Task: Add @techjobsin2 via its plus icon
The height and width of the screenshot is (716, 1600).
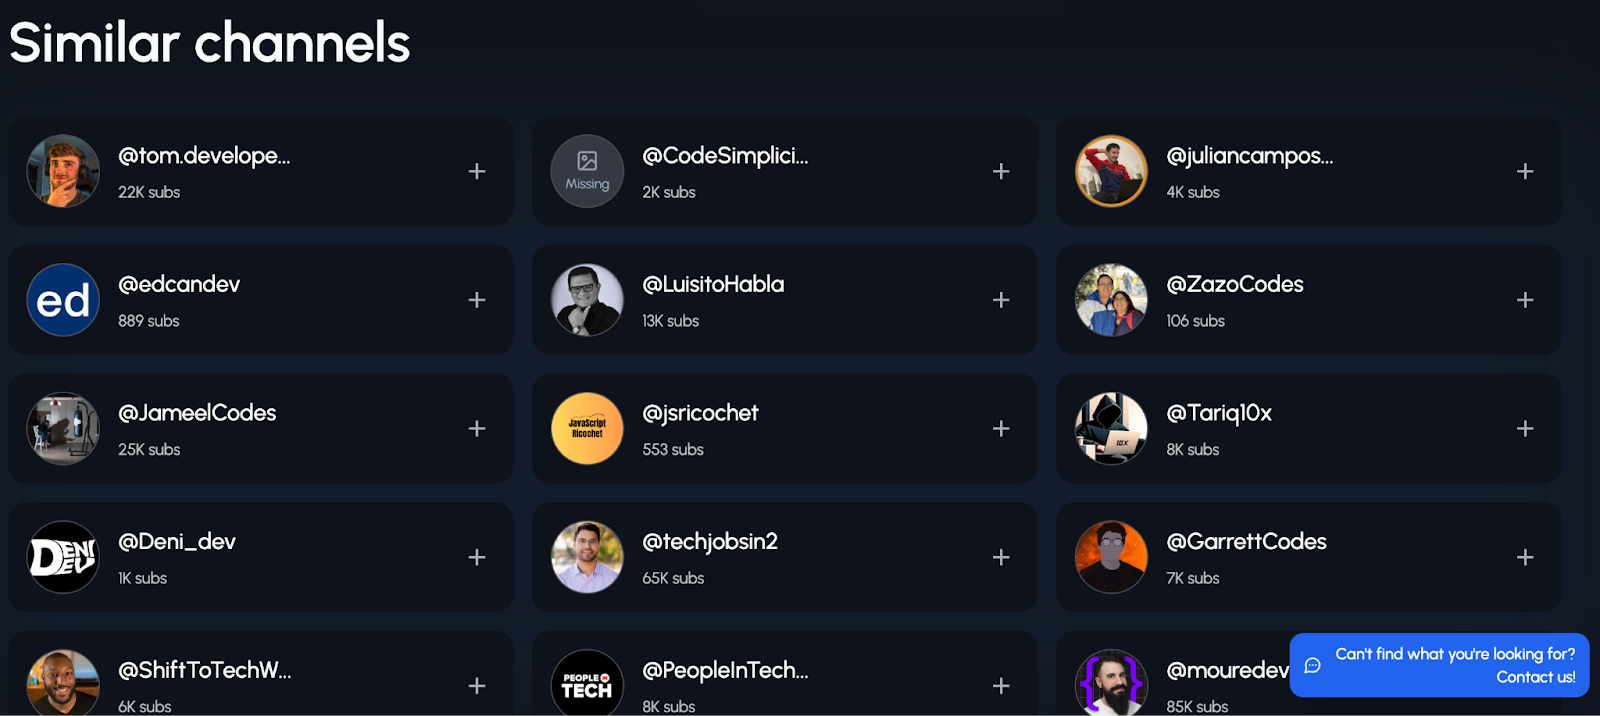Action: [x=1001, y=557]
